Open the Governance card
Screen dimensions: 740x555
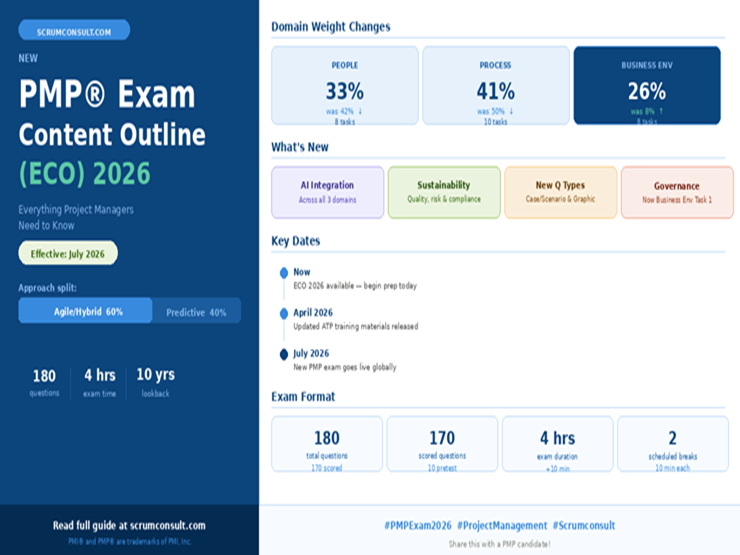click(677, 192)
